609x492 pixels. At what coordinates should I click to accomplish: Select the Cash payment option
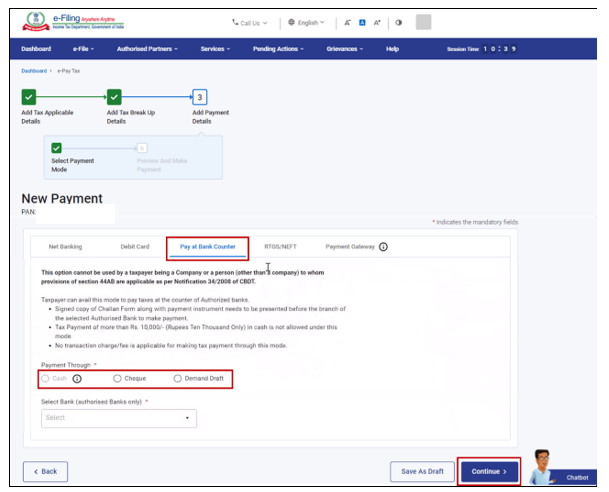click(46, 379)
